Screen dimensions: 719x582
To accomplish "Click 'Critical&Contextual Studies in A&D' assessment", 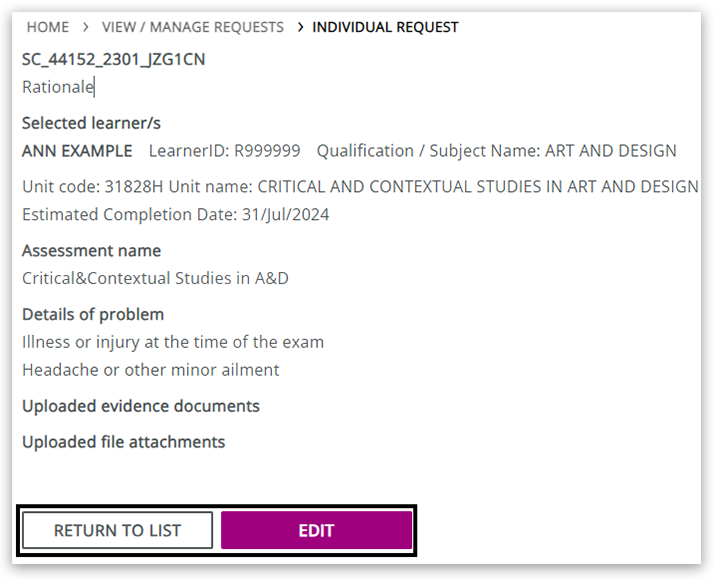I will click(x=155, y=278).
